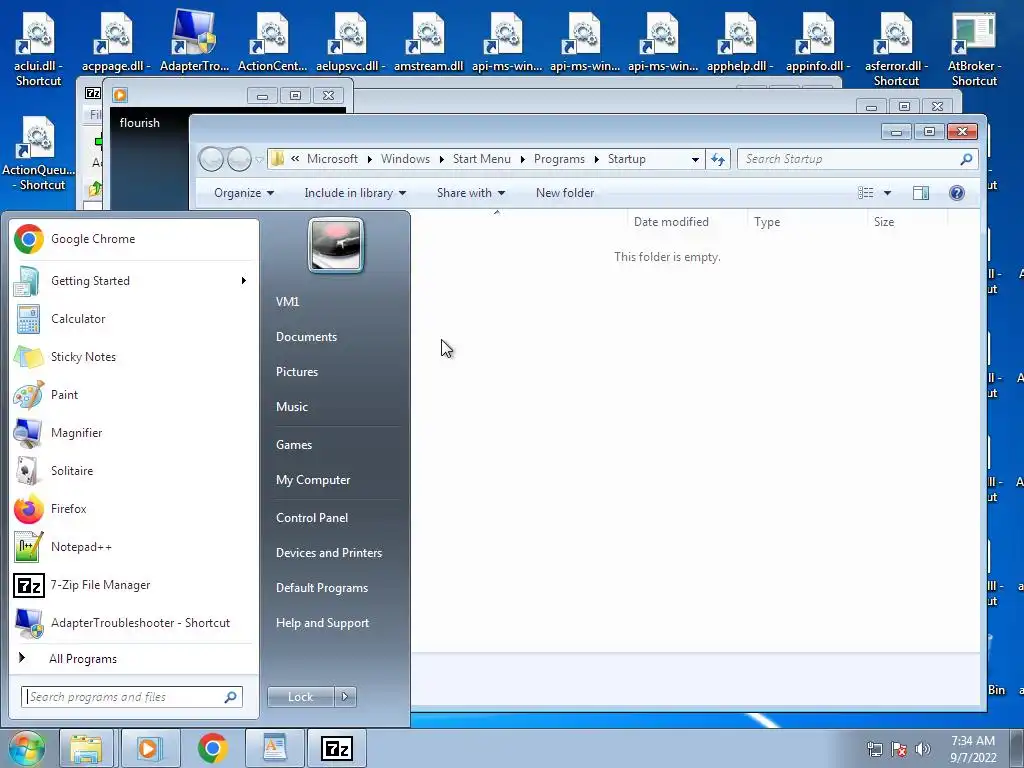Open 7-Zip File Manager from Start menu
The width and height of the screenshot is (1024, 768).
pyautogui.click(x=134, y=584)
